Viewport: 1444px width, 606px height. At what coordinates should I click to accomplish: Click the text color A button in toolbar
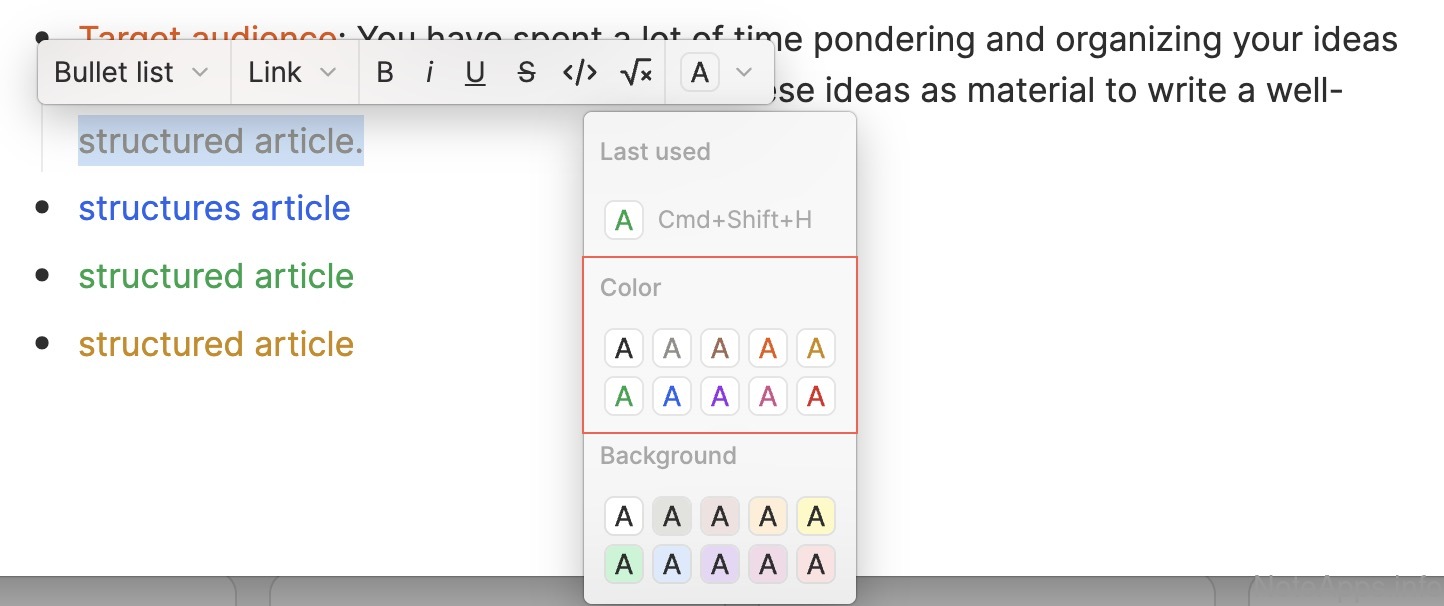pyautogui.click(x=700, y=73)
